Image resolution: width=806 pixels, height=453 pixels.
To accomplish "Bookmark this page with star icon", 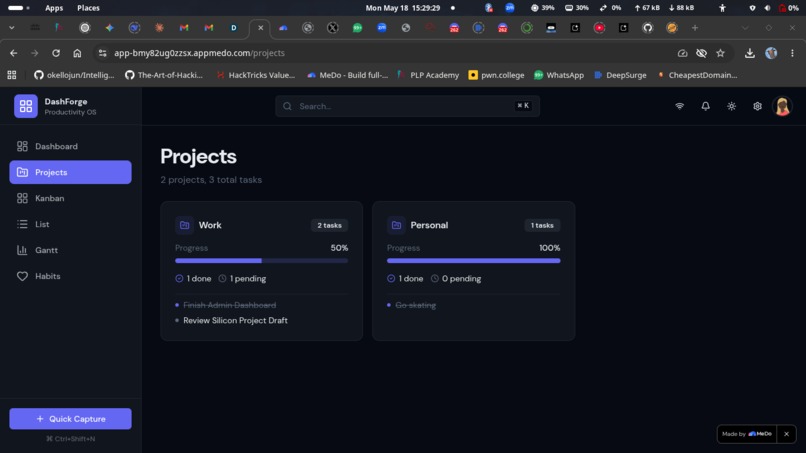I will tap(720, 53).
